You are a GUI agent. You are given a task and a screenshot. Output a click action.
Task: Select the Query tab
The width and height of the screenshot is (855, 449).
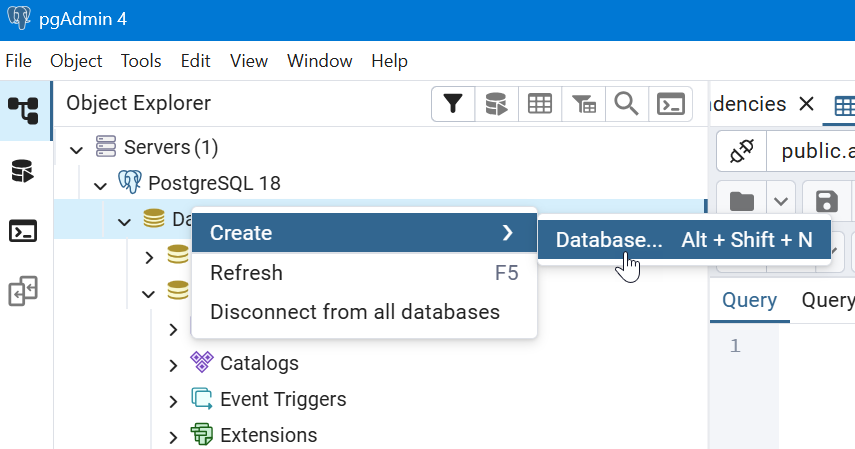(749, 301)
